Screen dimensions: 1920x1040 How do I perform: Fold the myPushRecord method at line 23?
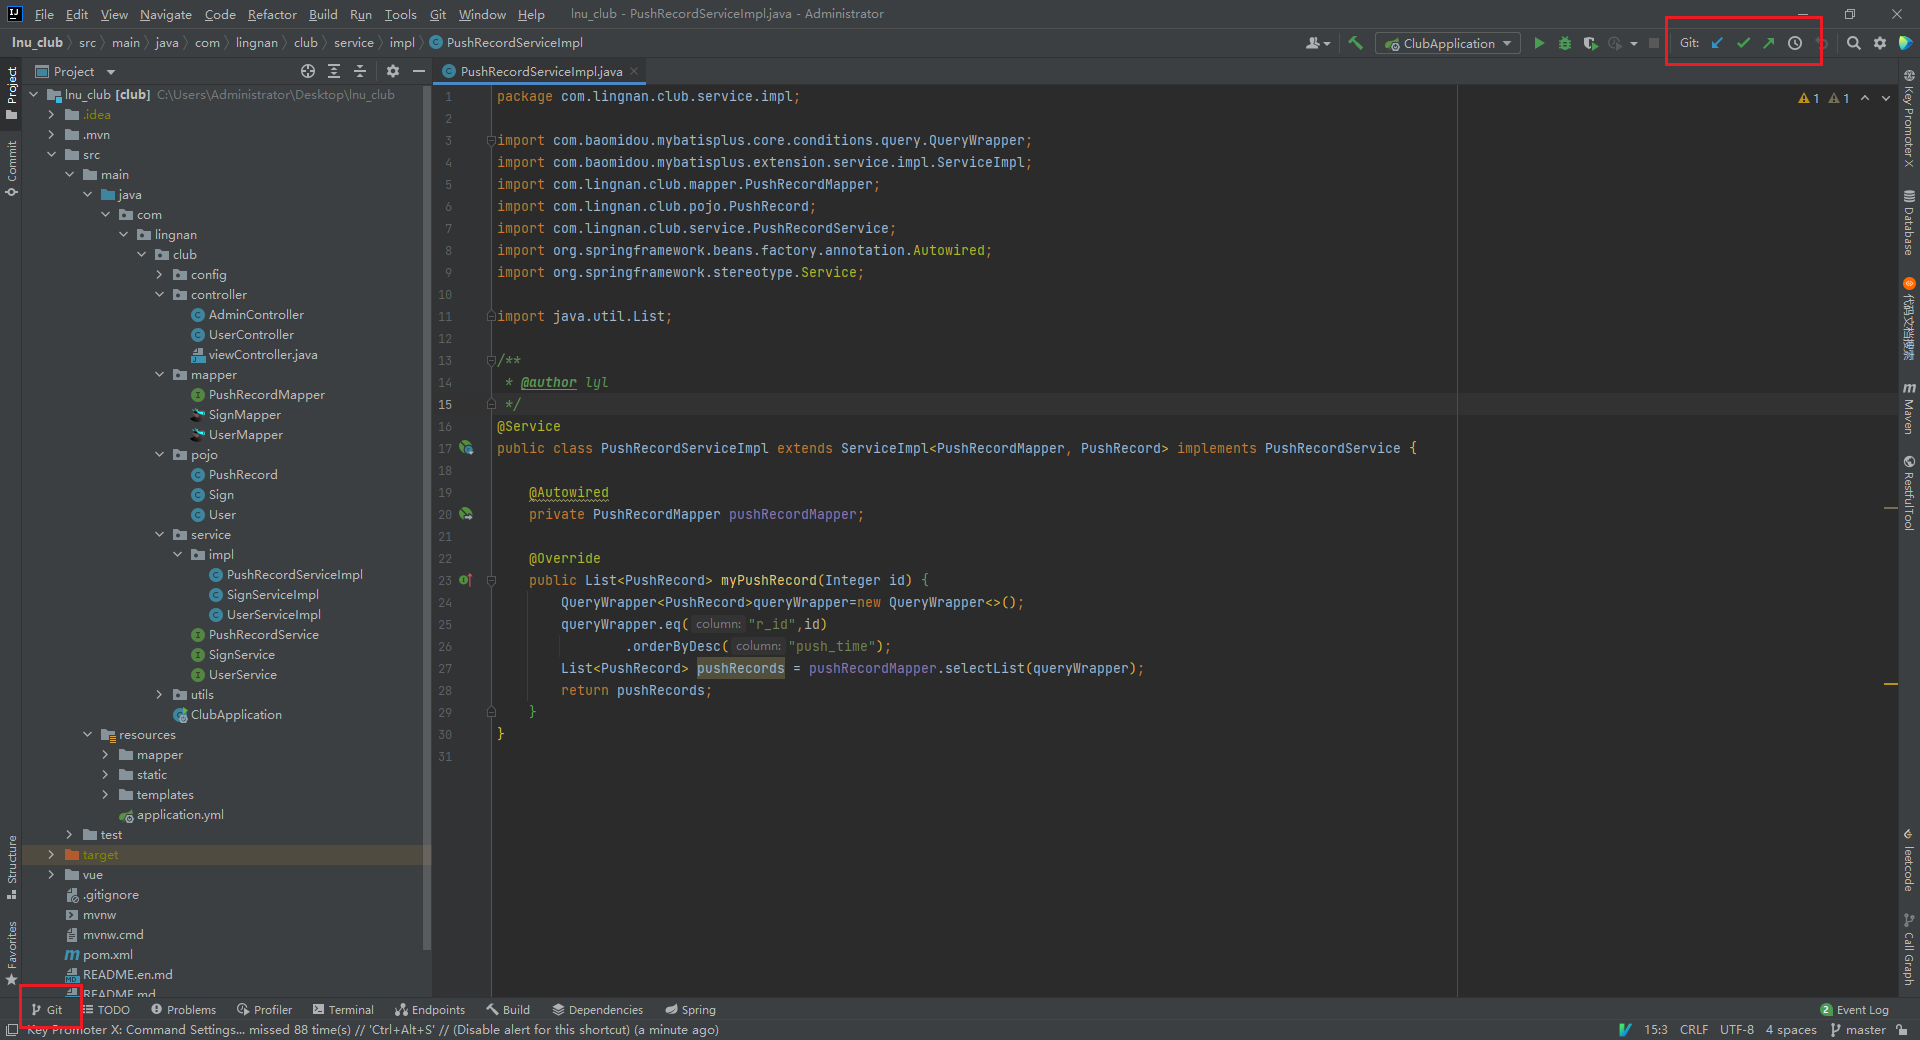point(491,580)
